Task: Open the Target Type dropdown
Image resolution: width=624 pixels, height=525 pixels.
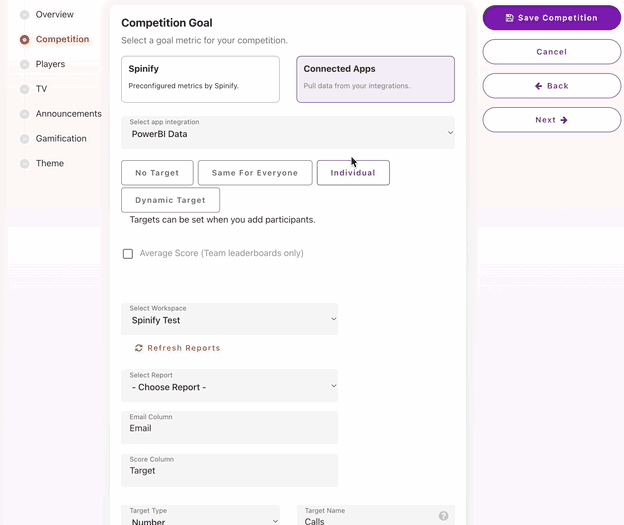Action: click(x=200, y=515)
